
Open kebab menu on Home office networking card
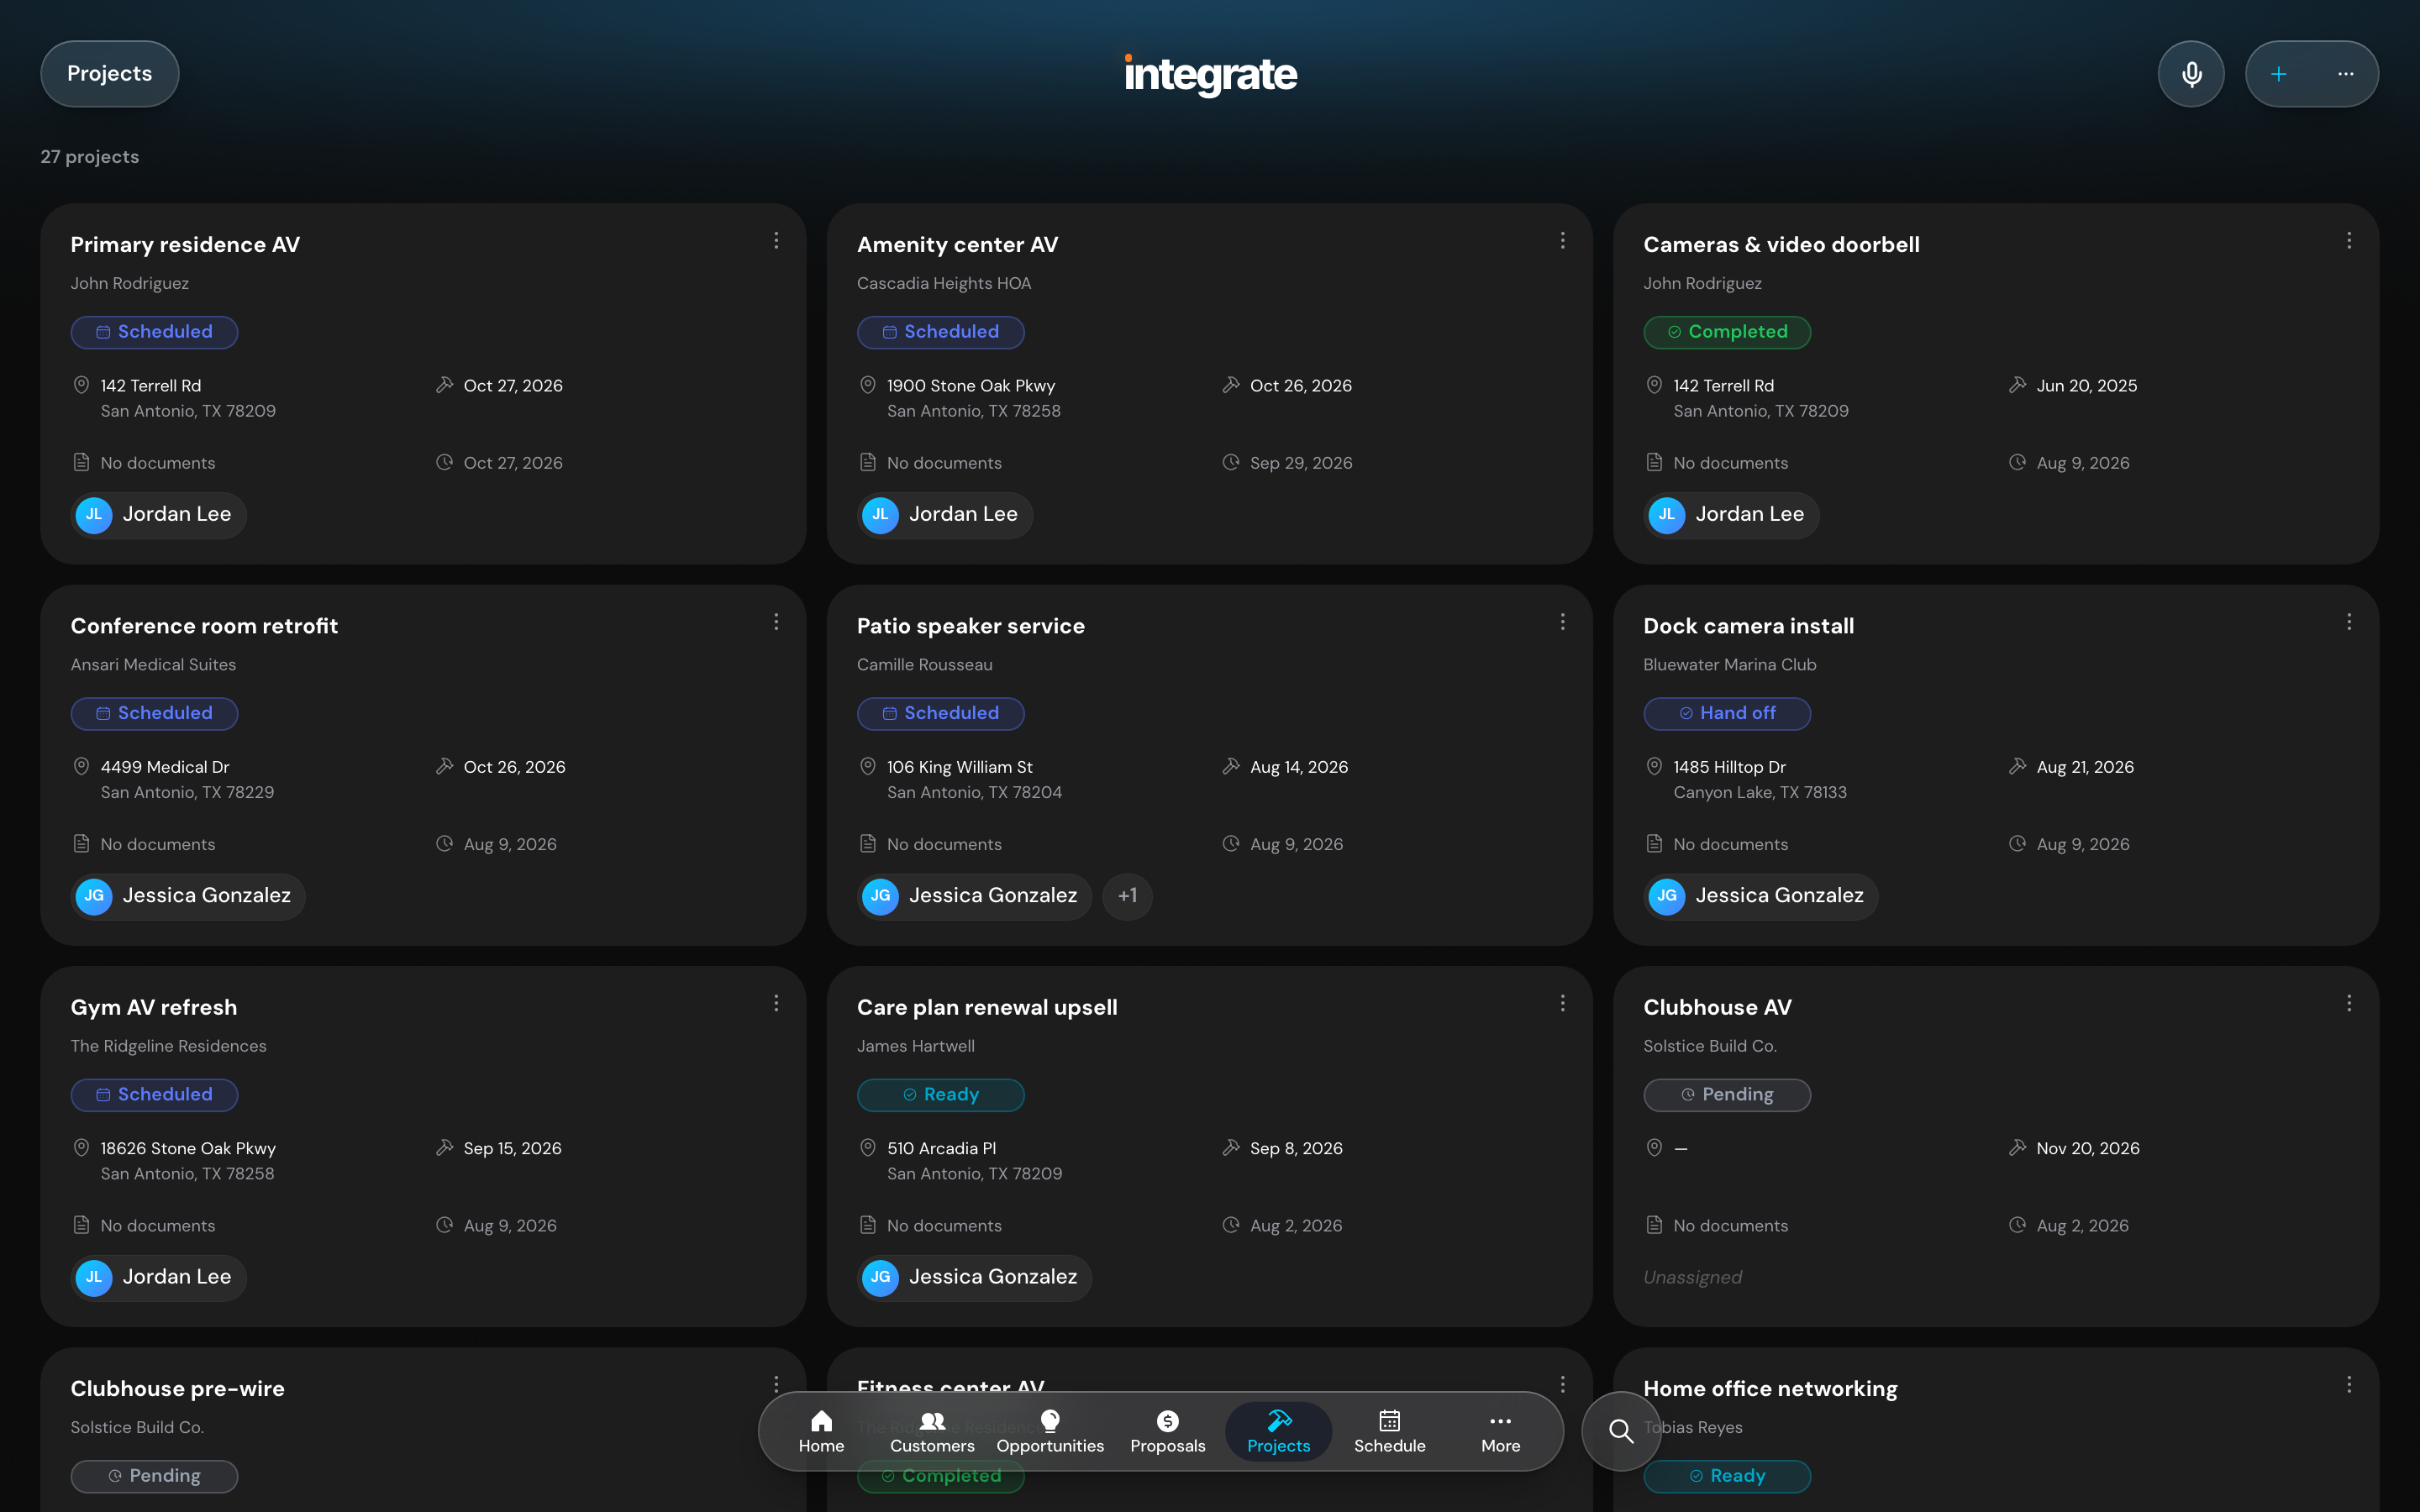pos(2349,1385)
